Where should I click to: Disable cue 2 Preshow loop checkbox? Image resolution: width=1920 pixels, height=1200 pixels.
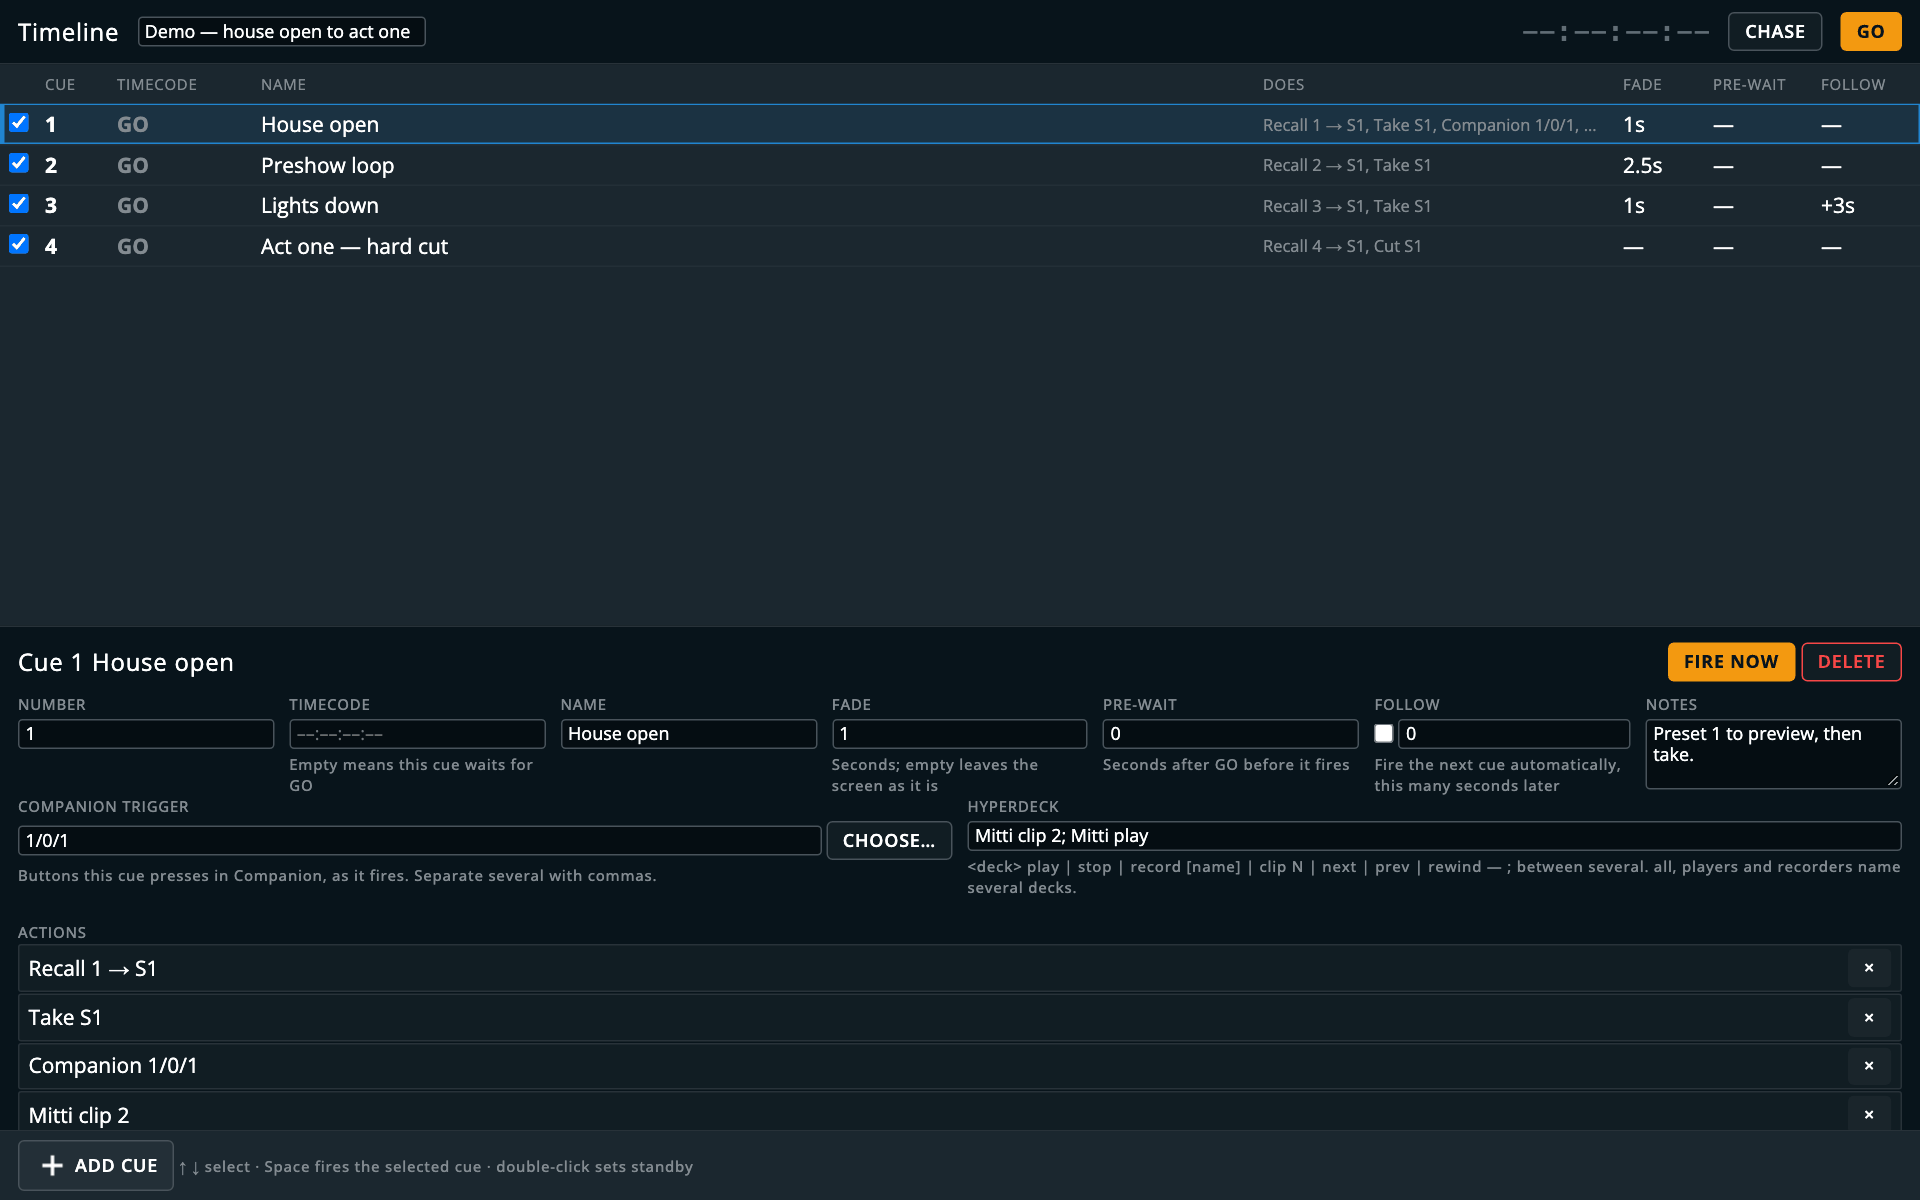point(19,163)
